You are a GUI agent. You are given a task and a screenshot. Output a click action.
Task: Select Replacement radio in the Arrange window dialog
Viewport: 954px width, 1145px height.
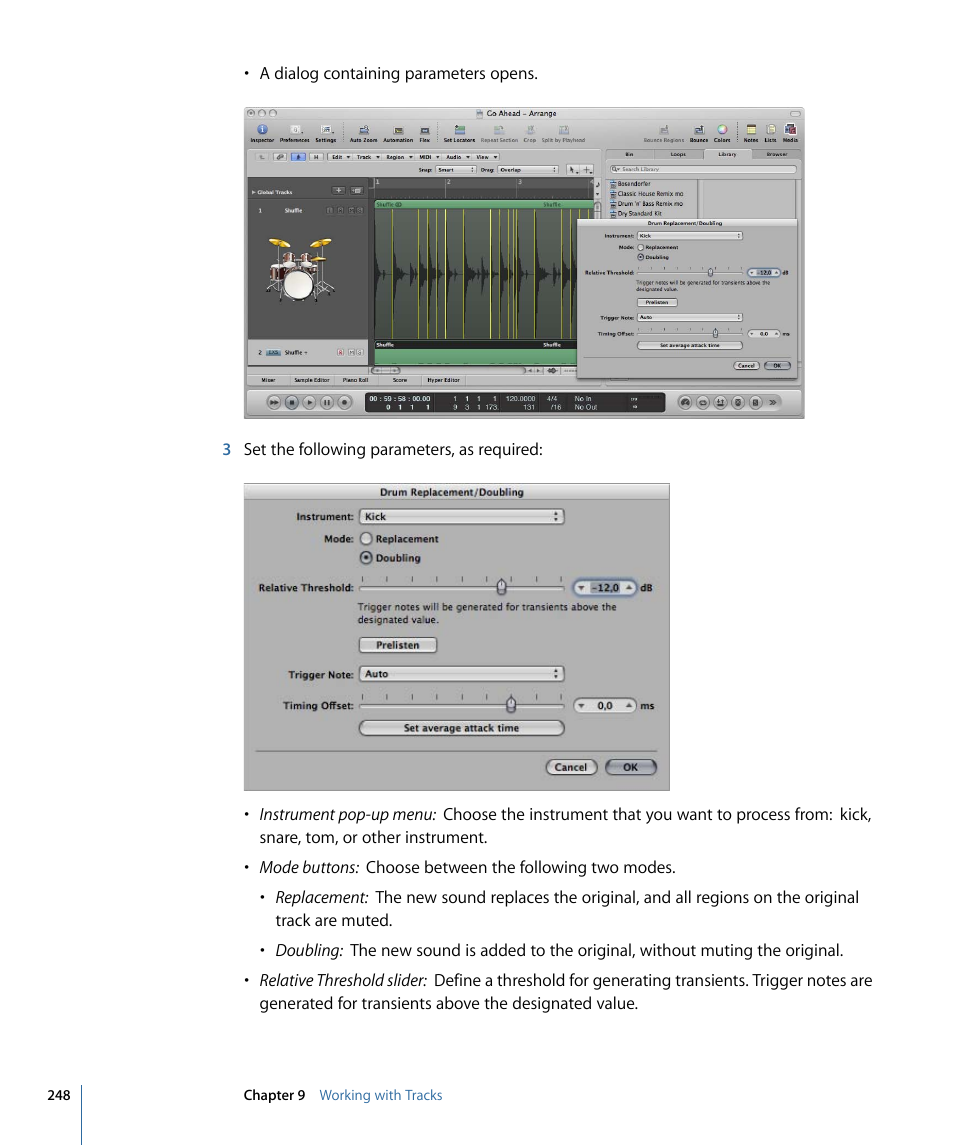pos(641,248)
